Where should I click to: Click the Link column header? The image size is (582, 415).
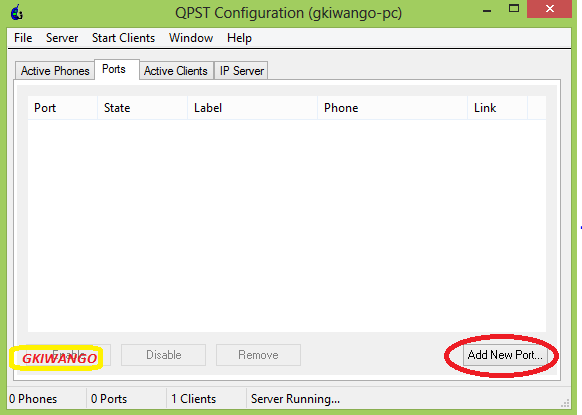(x=498, y=108)
